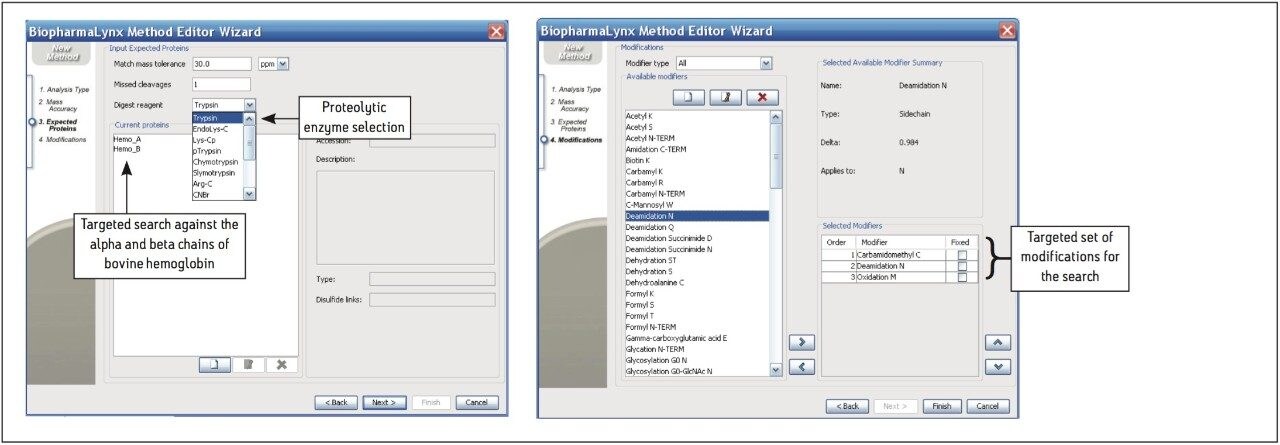Cancel the Expected Proteins wizard
Image resolution: width=1280 pixels, height=445 pixels.
(477, 402)
